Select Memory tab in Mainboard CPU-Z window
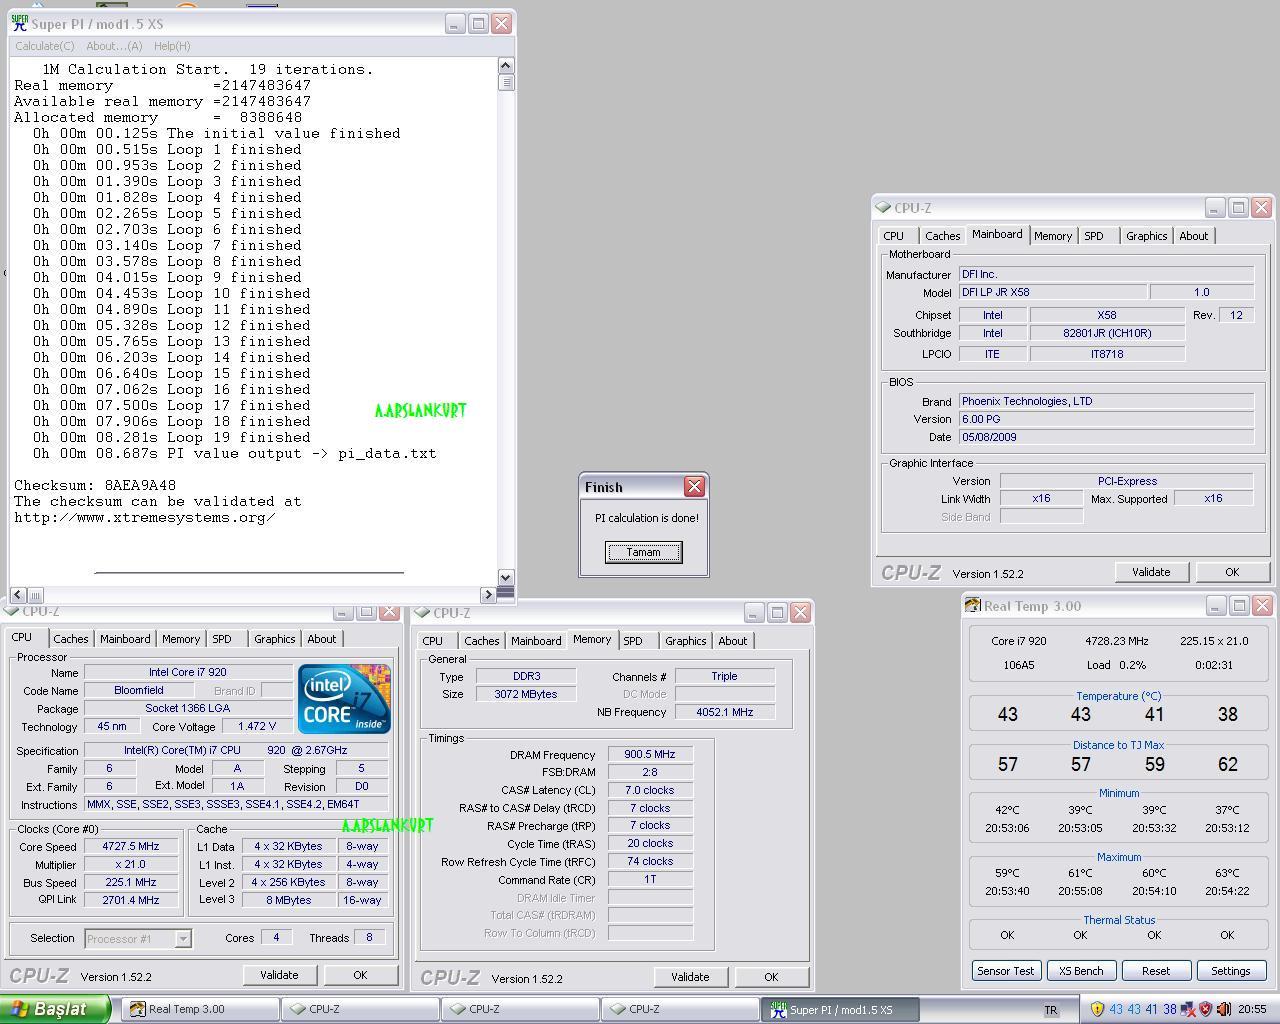Viewport: 1280px width, 1024px height. pyautogui.click(x=1053, y=236)
